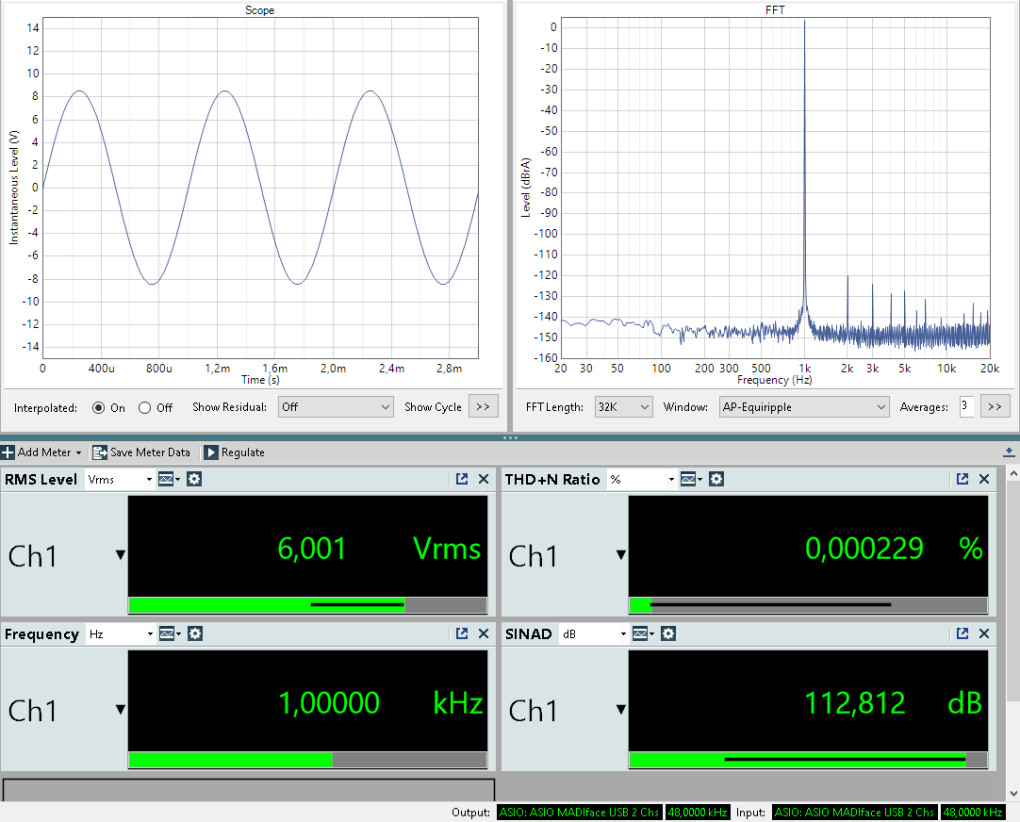Expand Ch1 arrow in SINAD meter
The width and height of the screenshot is (1020, 822).
click(621, 709)
